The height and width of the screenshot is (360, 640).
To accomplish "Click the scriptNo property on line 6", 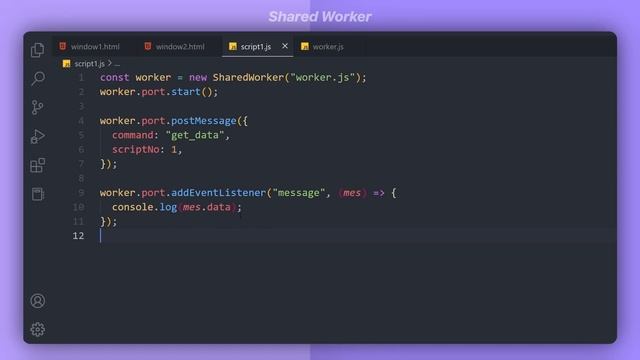I will [x=136, y=149].
